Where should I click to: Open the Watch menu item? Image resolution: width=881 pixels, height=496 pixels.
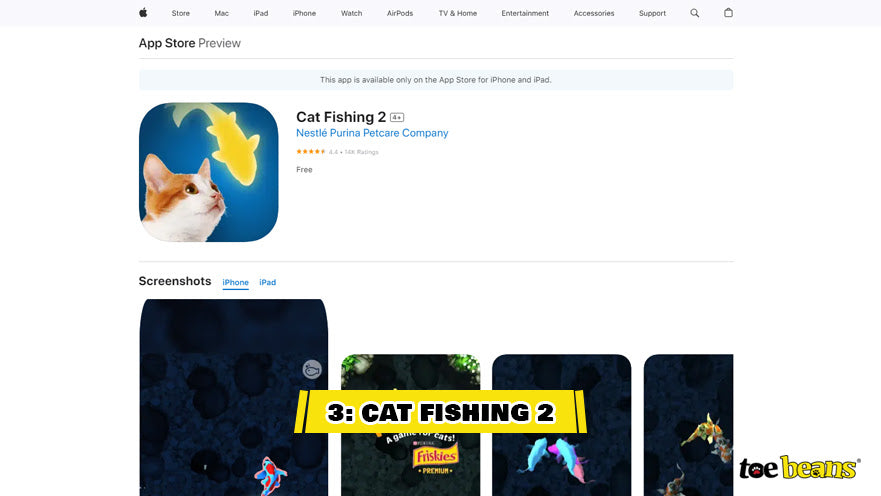[351, 13]
